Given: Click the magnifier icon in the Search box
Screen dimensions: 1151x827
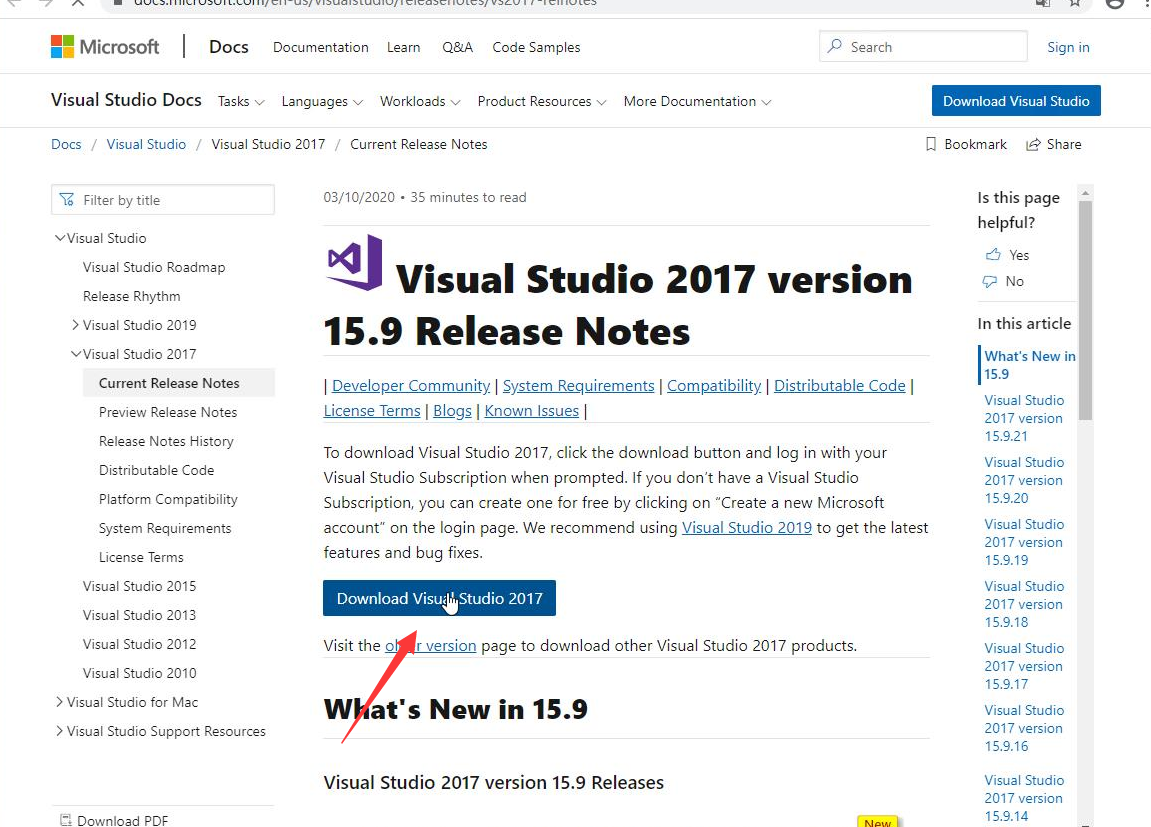Looking at the screenshot, I should pos(835,46).
